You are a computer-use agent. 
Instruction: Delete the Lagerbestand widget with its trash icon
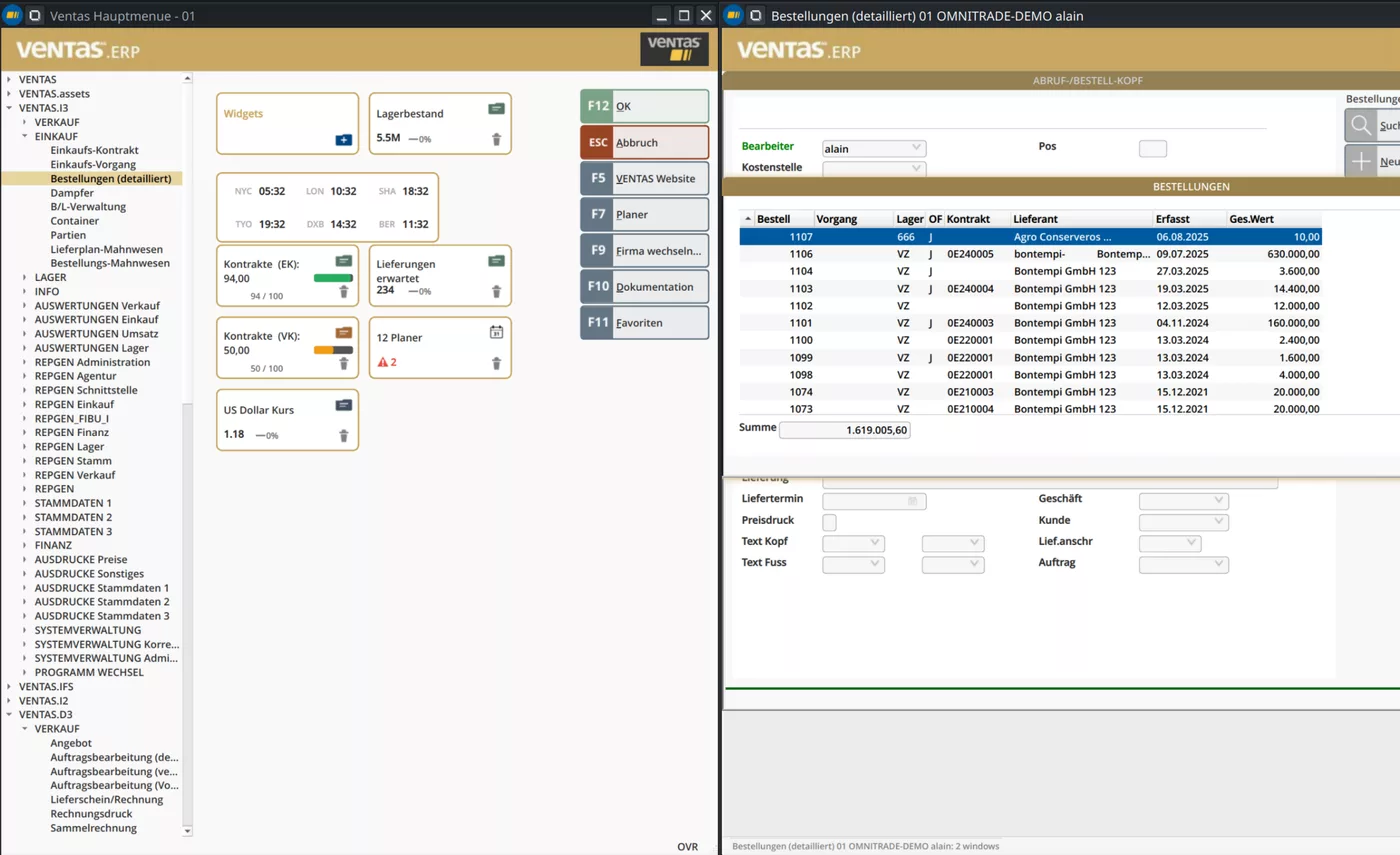pos(496,139)
